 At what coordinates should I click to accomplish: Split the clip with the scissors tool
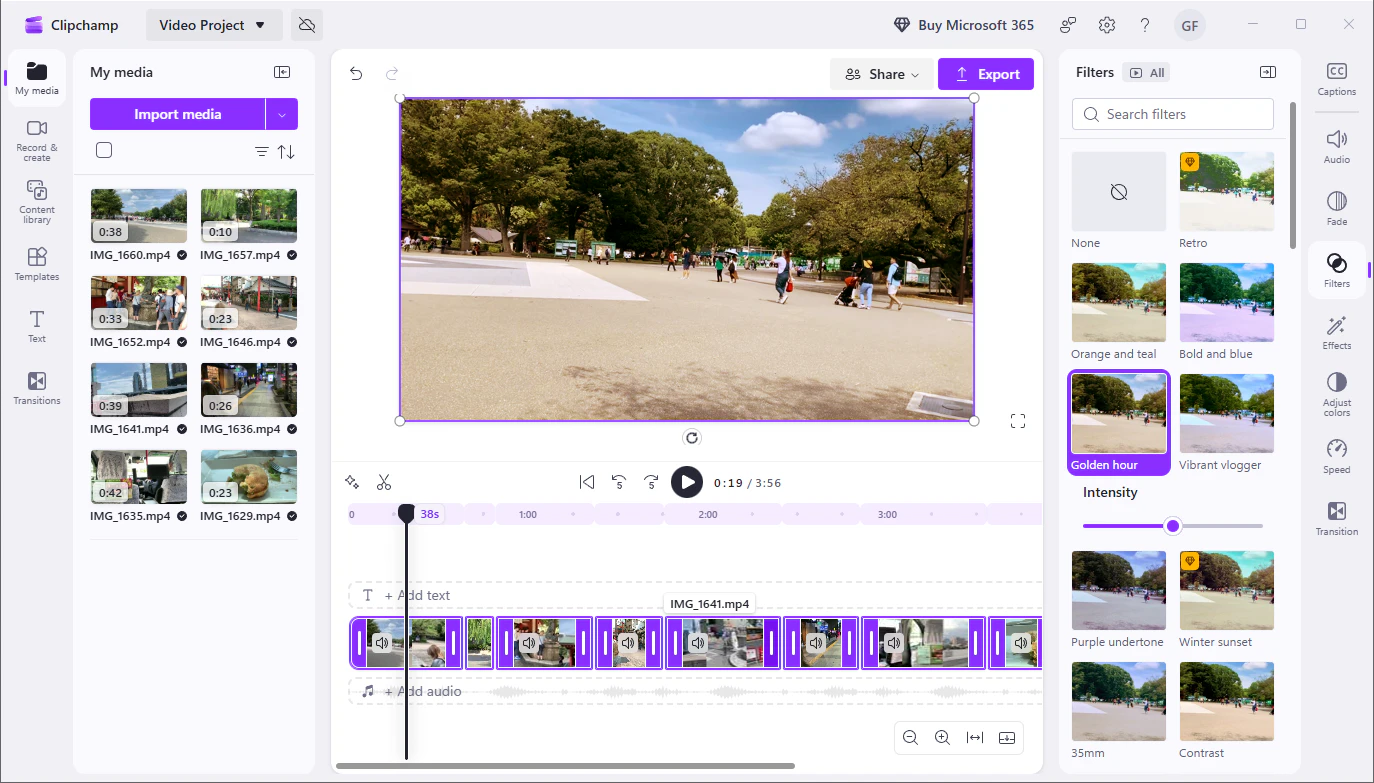tap(384, 481)
